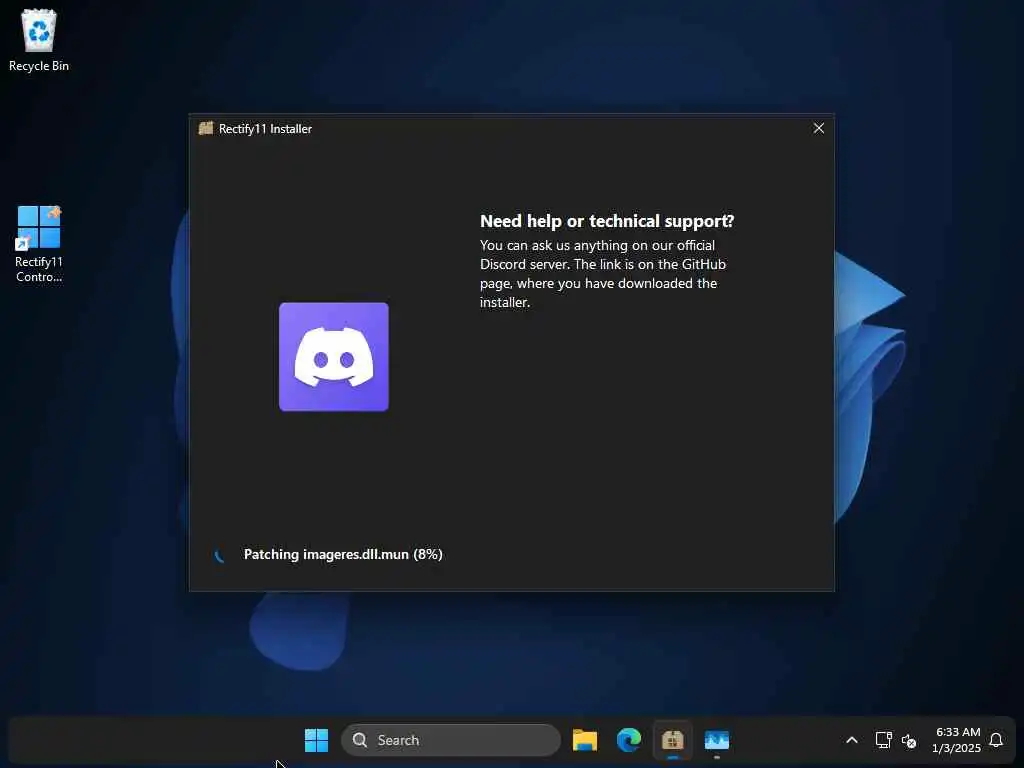Click the progress spinner beside patching status

point(219,556)
